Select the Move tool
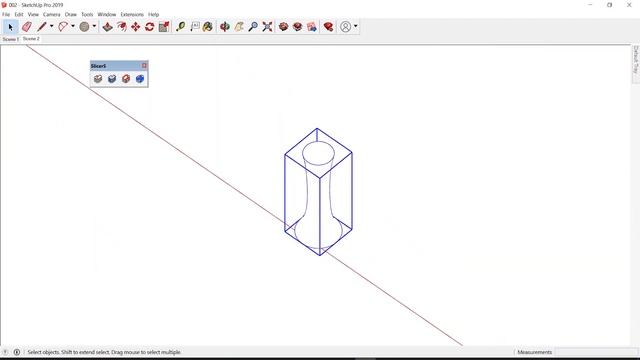This screenshot has width=640, height=360. pyautogui.click(x=136, y=27)
